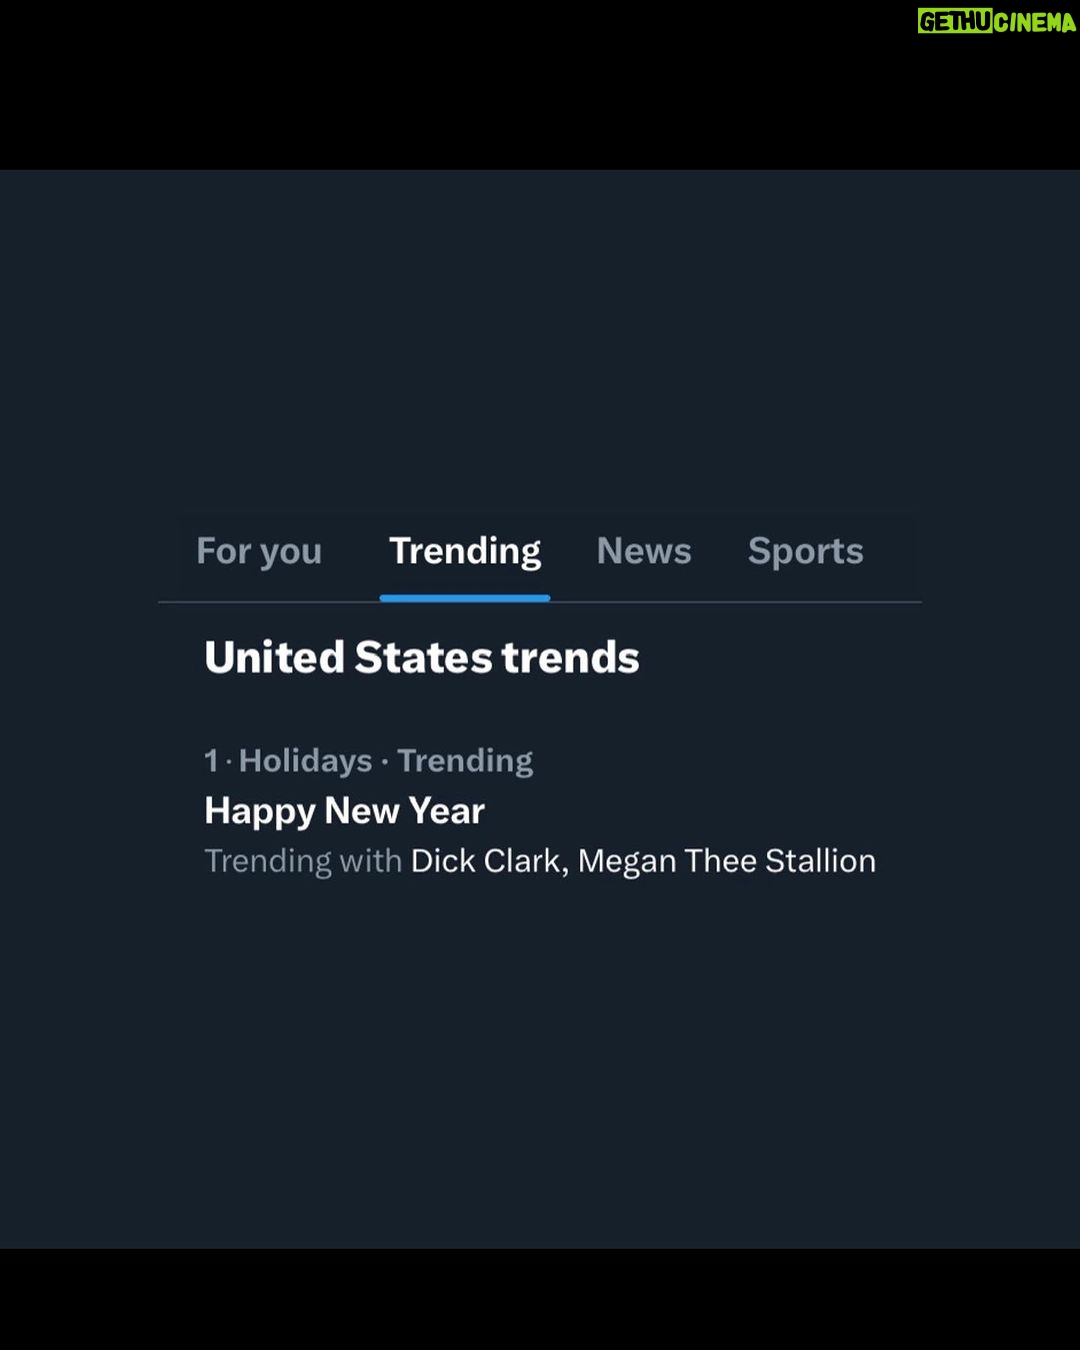Open the Megan Thee Stallion related trend
The height and width of the screenshot is (1350, 1080).
click(x=727, y=861)
